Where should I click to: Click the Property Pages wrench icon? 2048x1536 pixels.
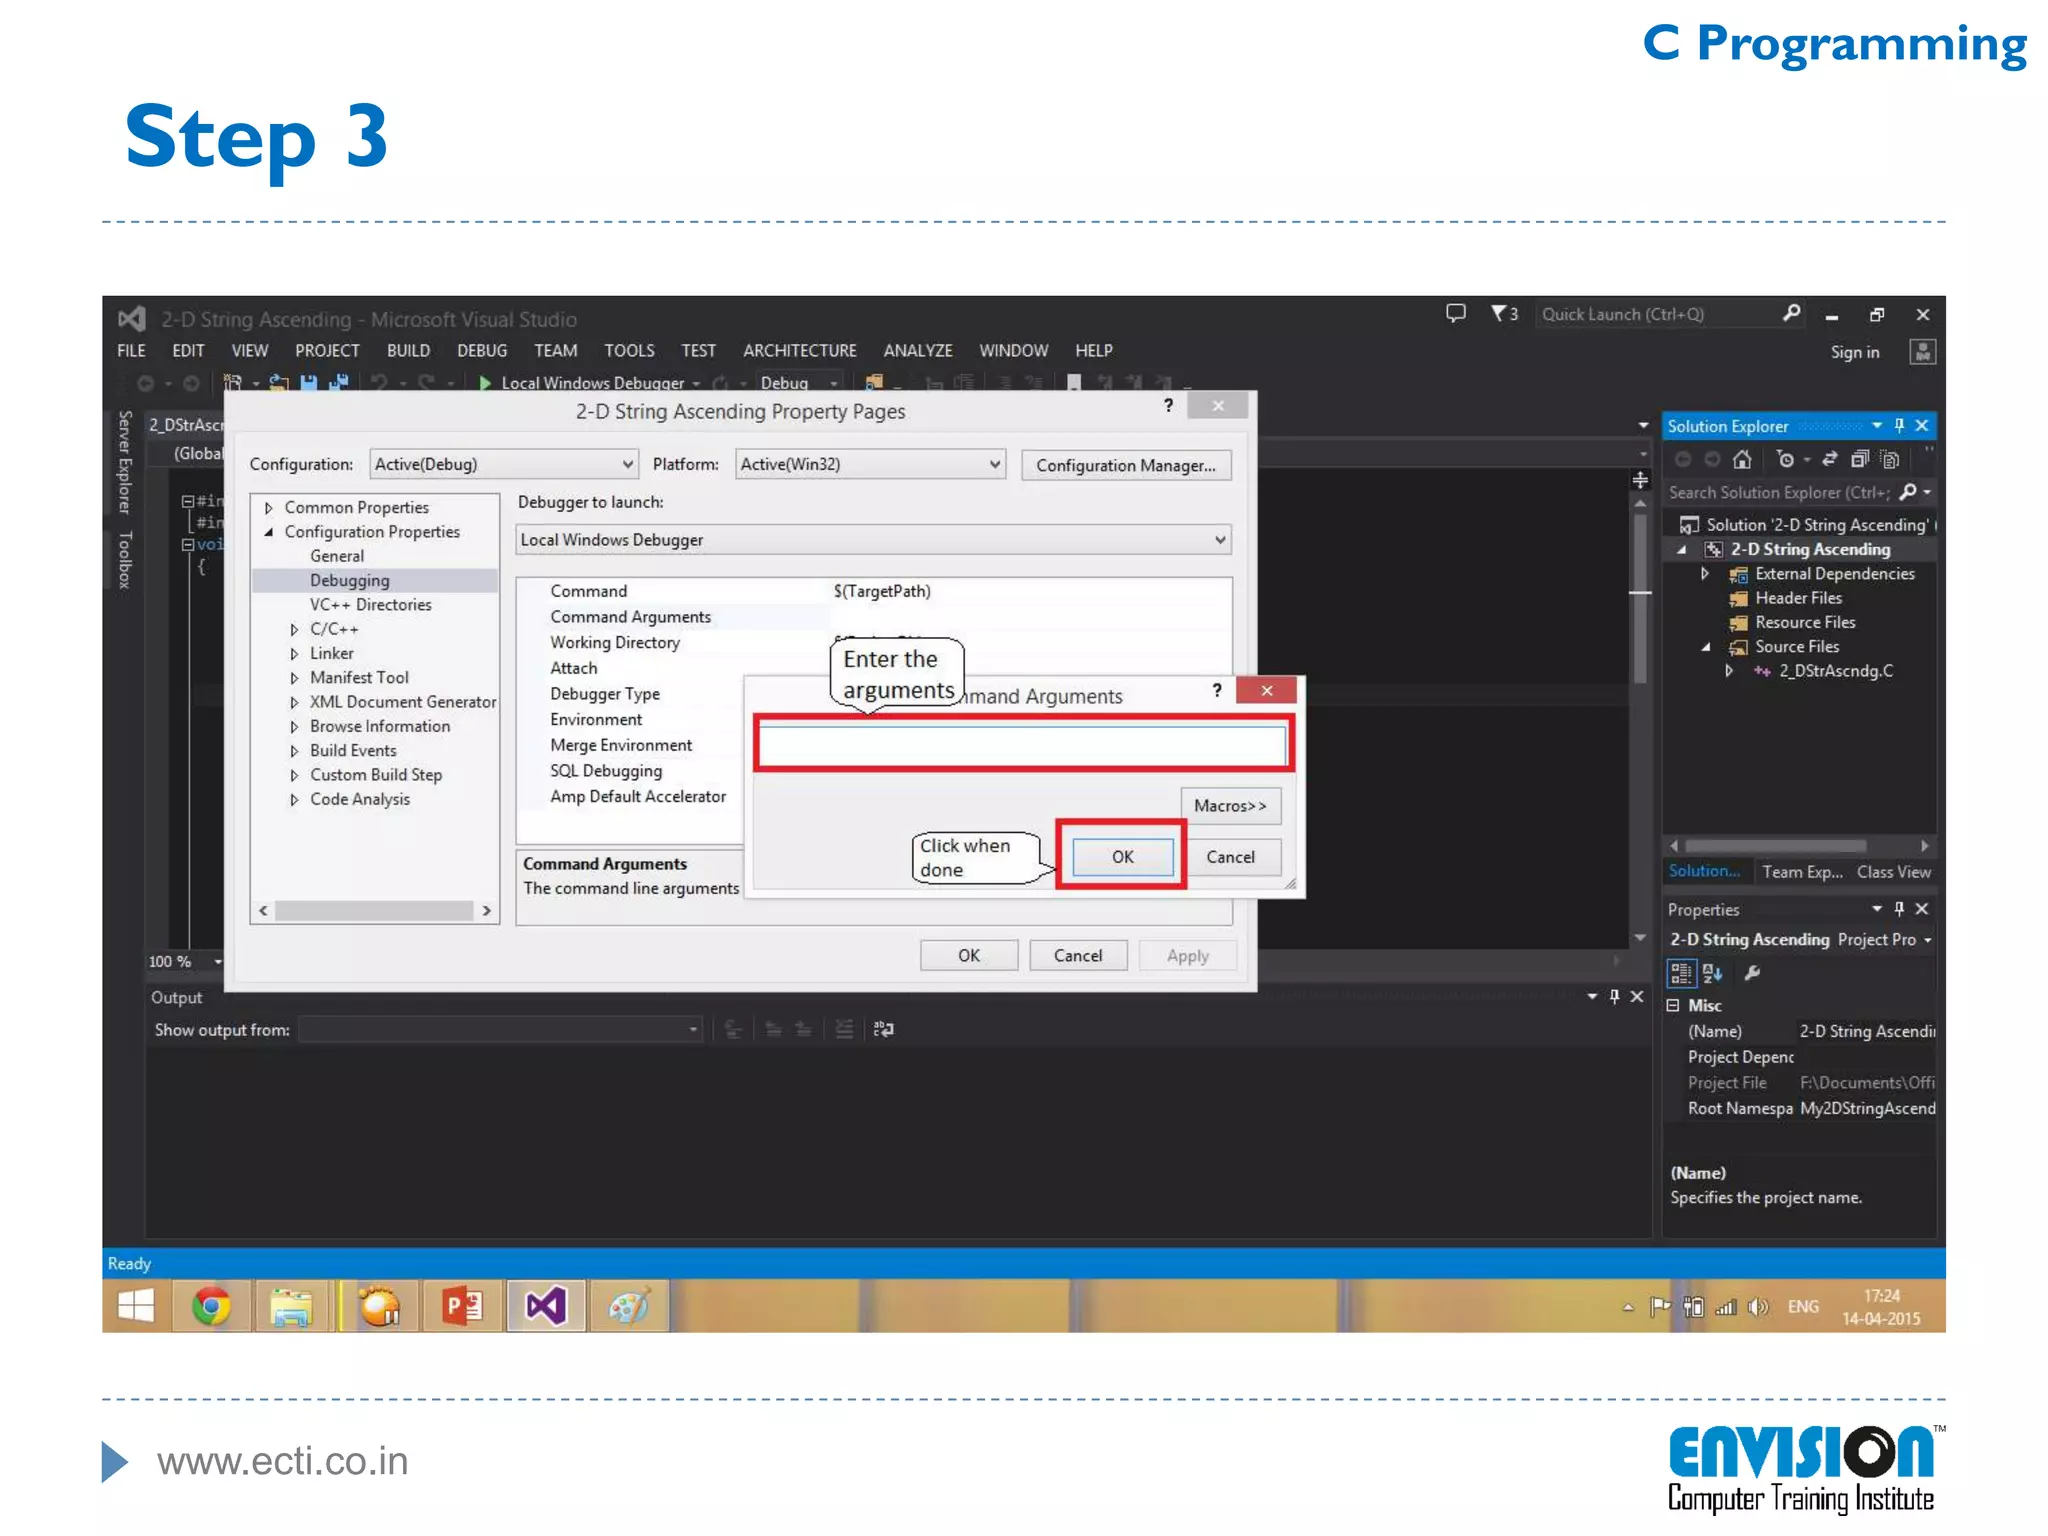coord(1752,972)
